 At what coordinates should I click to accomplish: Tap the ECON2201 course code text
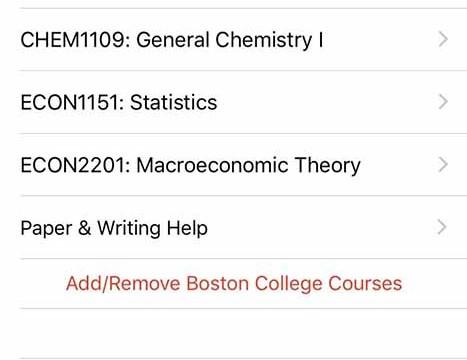pos(73,165)
